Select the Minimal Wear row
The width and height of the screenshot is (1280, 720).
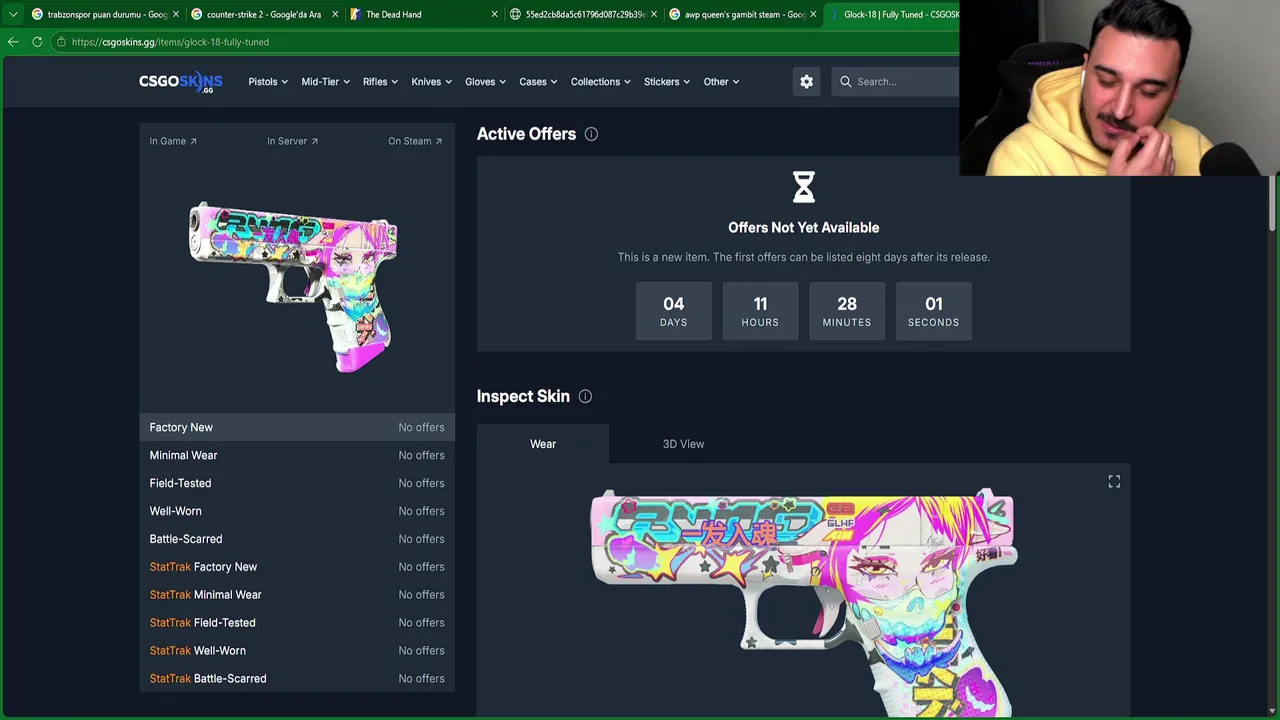coord(297,455)
